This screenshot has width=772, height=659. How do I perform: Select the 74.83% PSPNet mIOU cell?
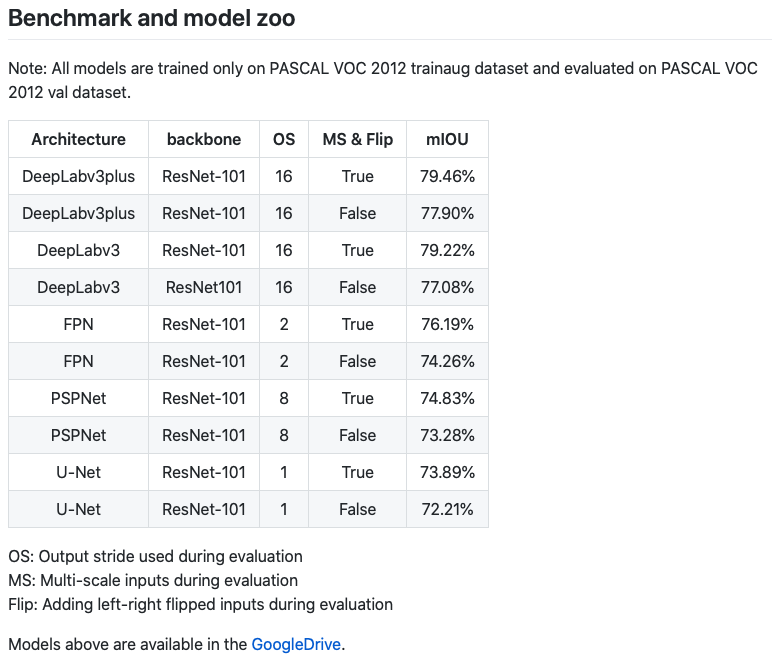(x=447, y=398)
